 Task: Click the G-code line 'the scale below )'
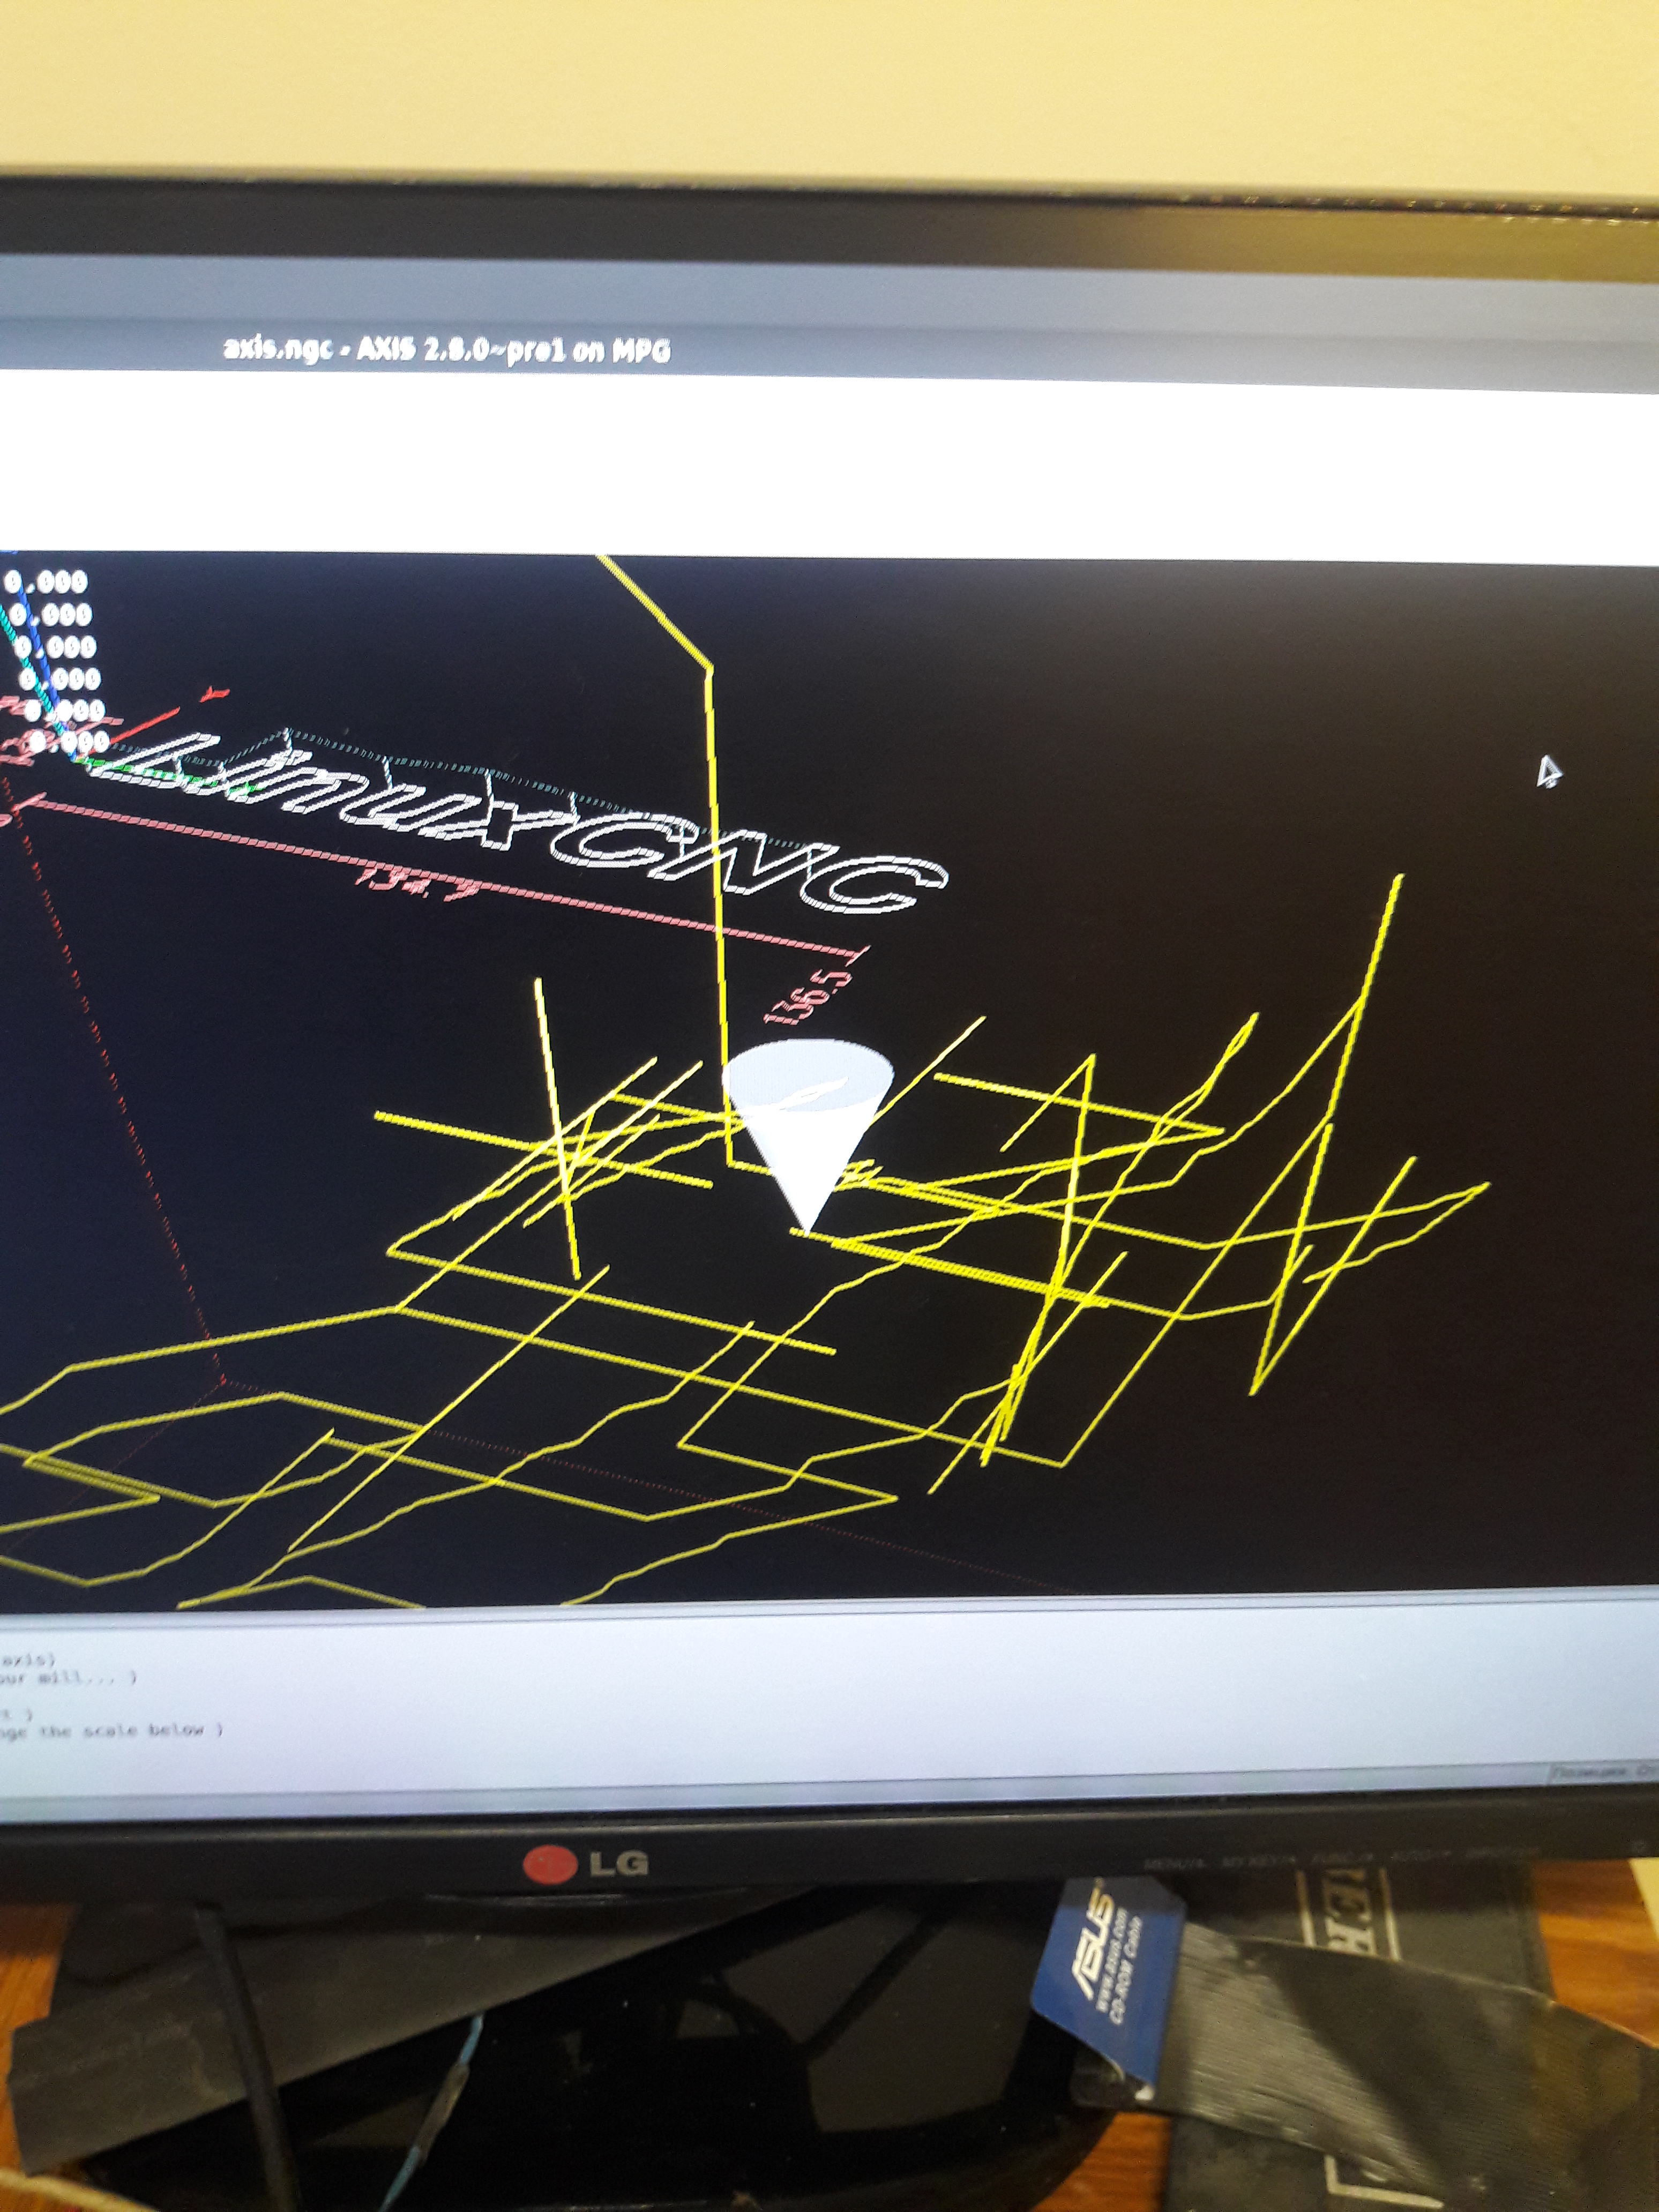110,1730
